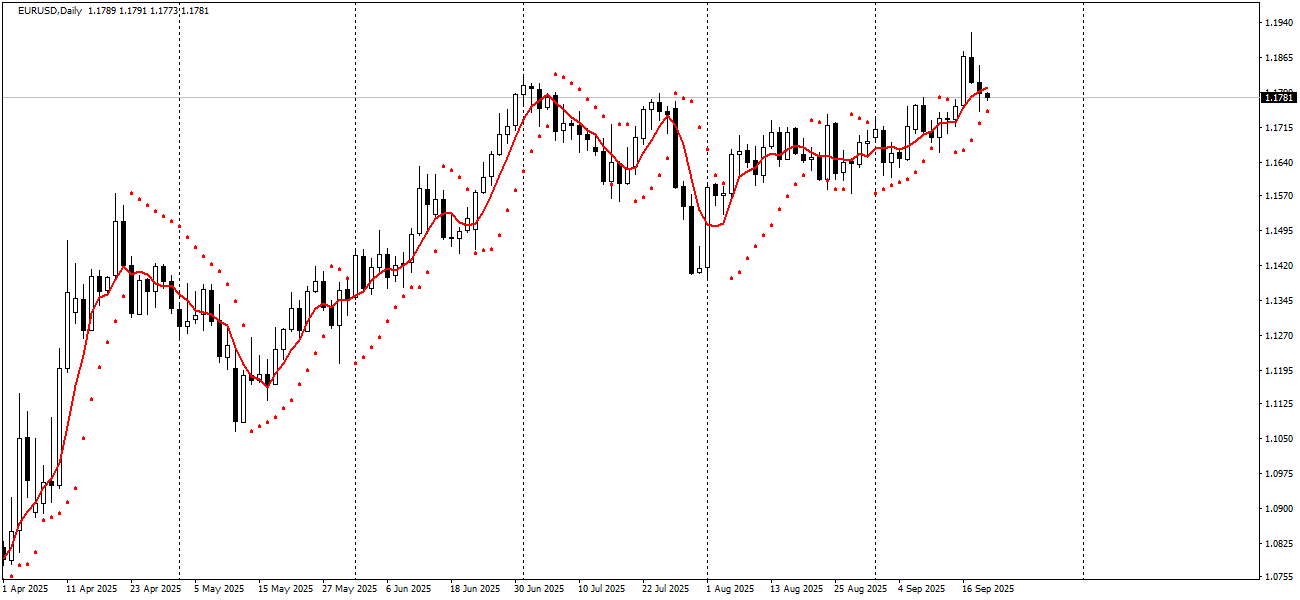
Task: Click the 1.1420 price axis value
Action: coord(1277,266)
